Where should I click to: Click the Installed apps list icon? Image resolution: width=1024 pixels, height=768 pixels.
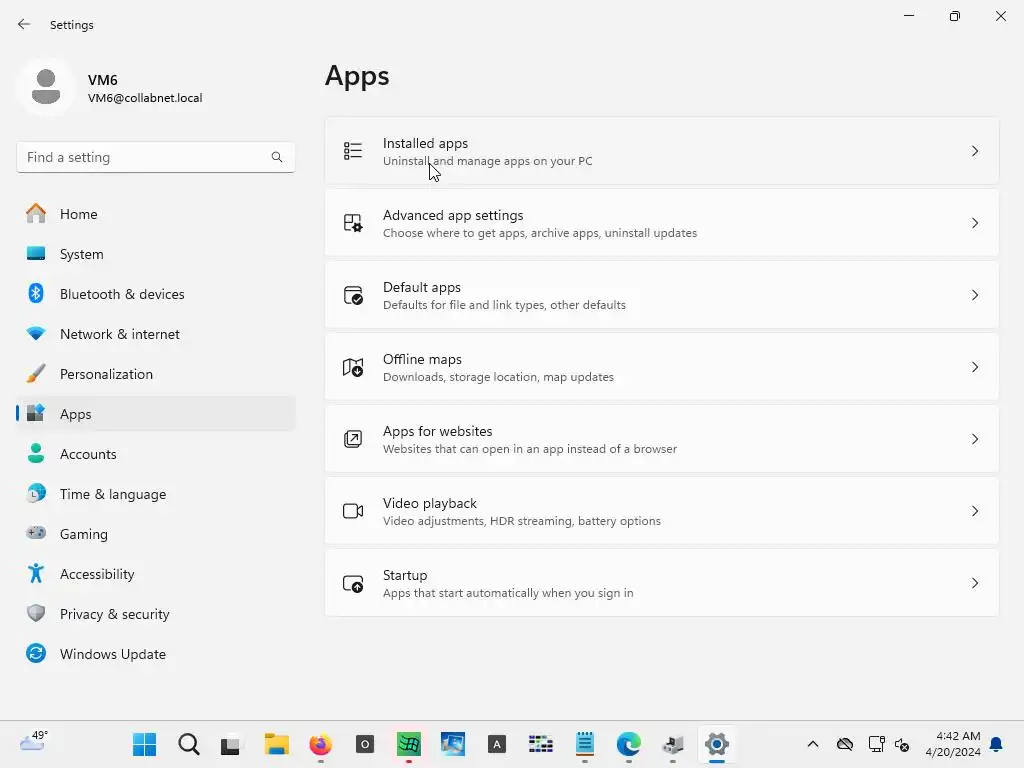[353, 151]
